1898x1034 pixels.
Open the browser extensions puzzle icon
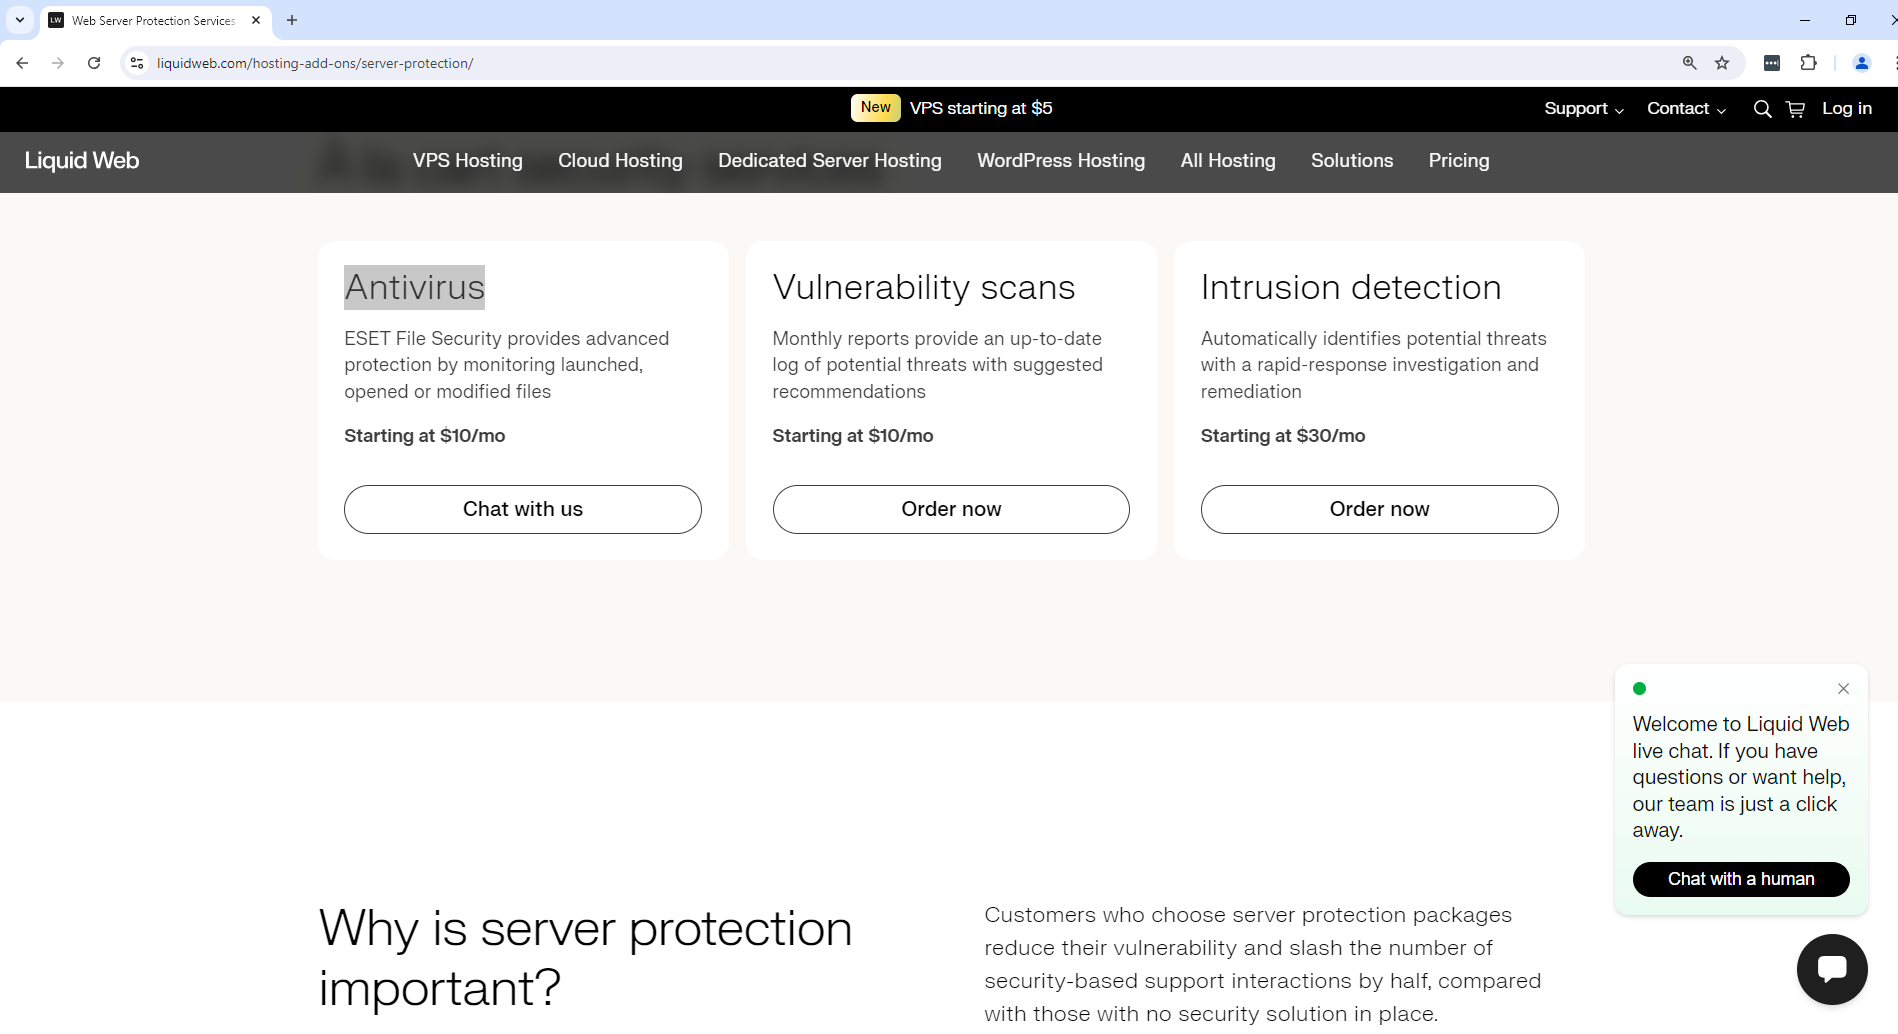point(1808,63)
